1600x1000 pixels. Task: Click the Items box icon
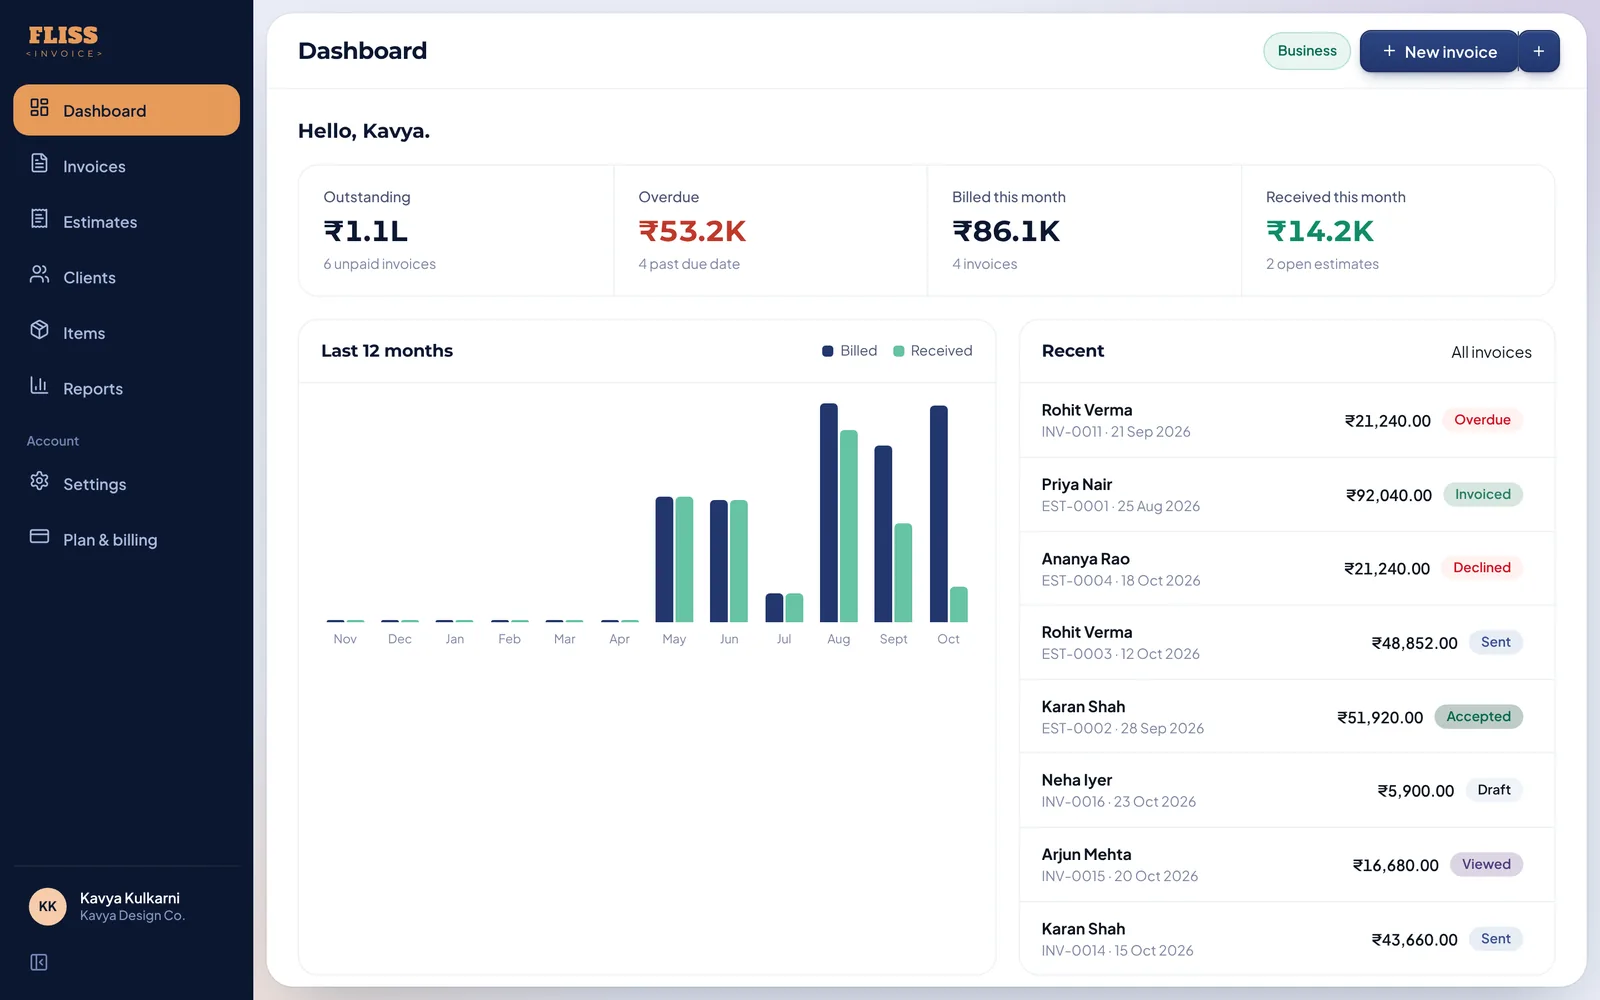[39, 329]
